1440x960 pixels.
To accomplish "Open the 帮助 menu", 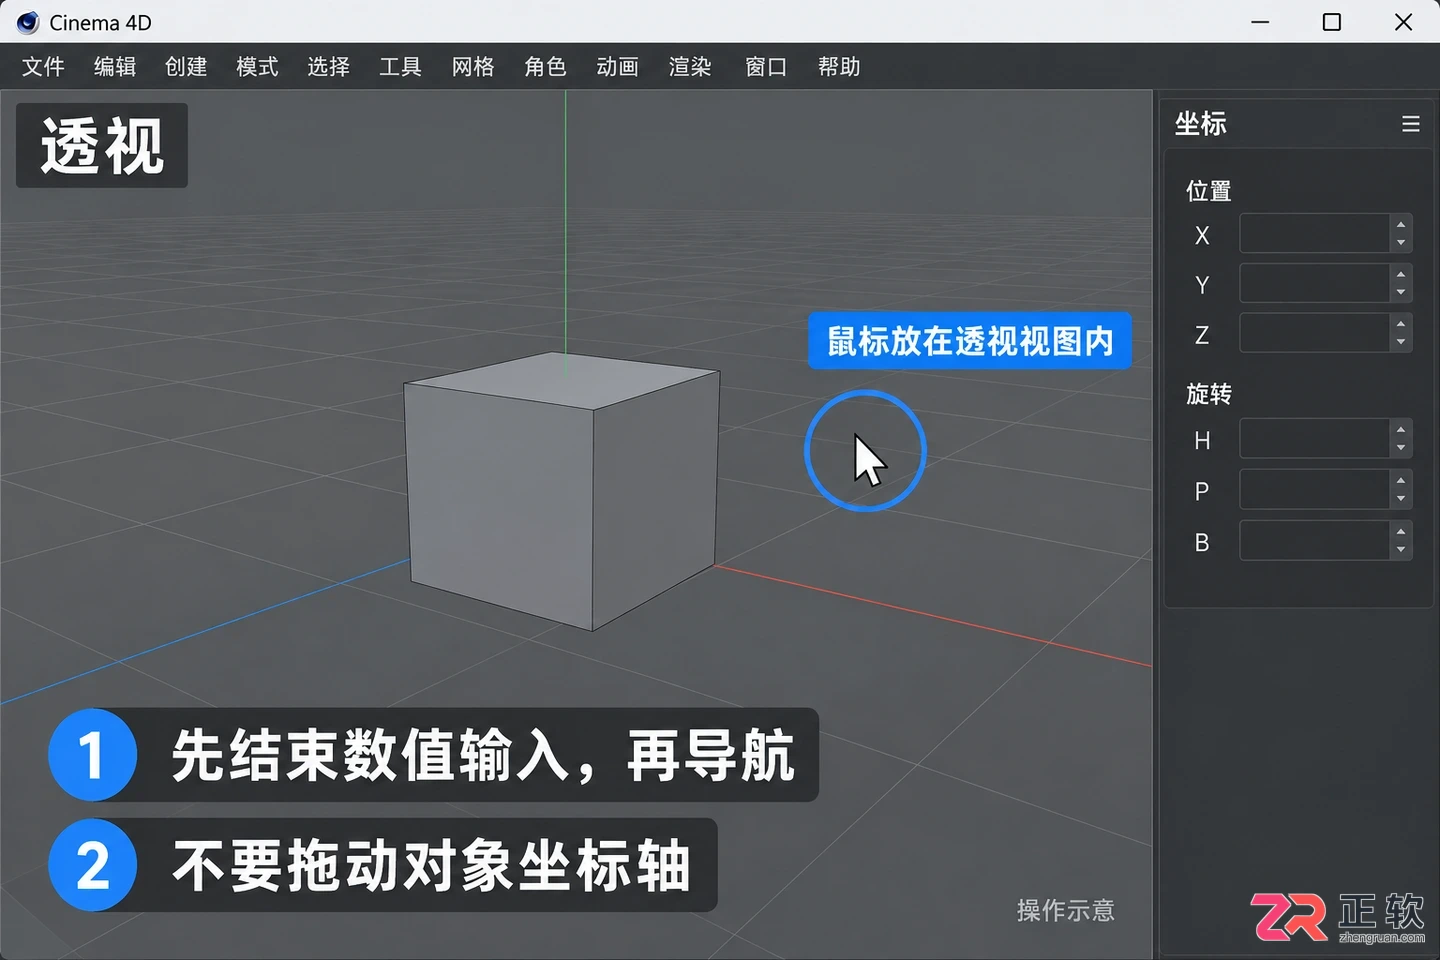I will coord(839,67).
